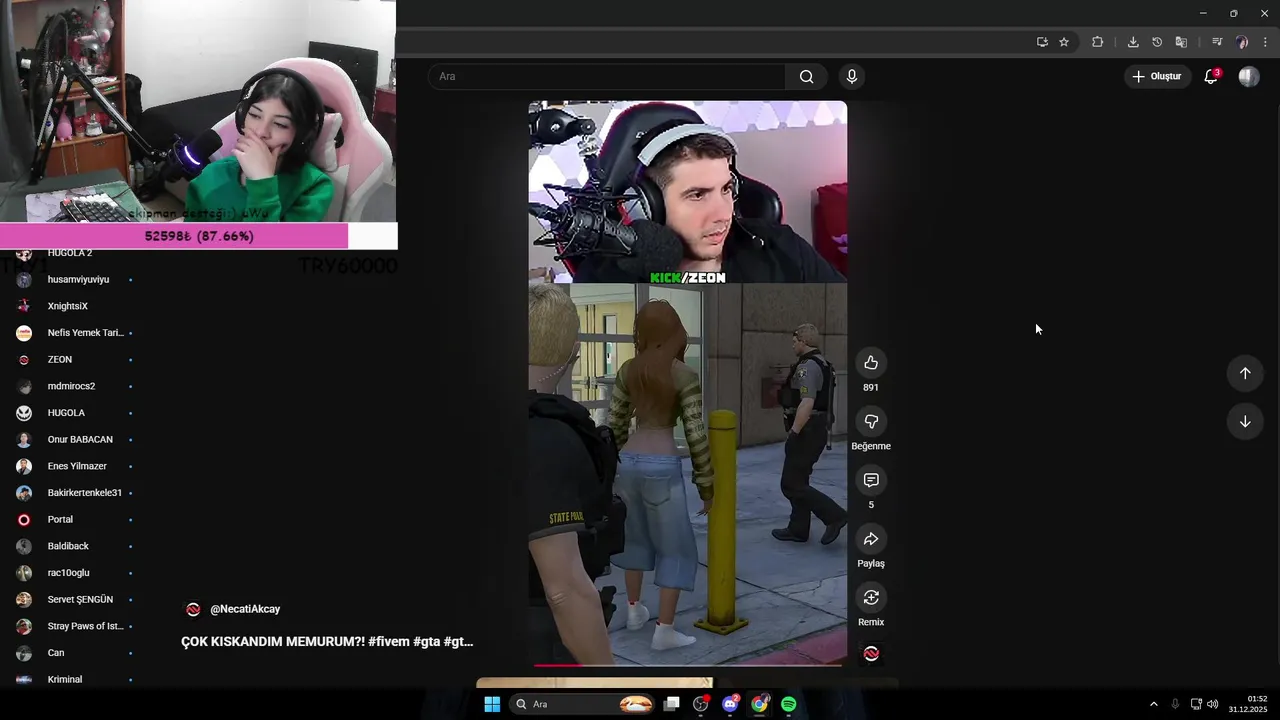Open Windows Start menu
The image size is (1280, 720).
(492, 704)
